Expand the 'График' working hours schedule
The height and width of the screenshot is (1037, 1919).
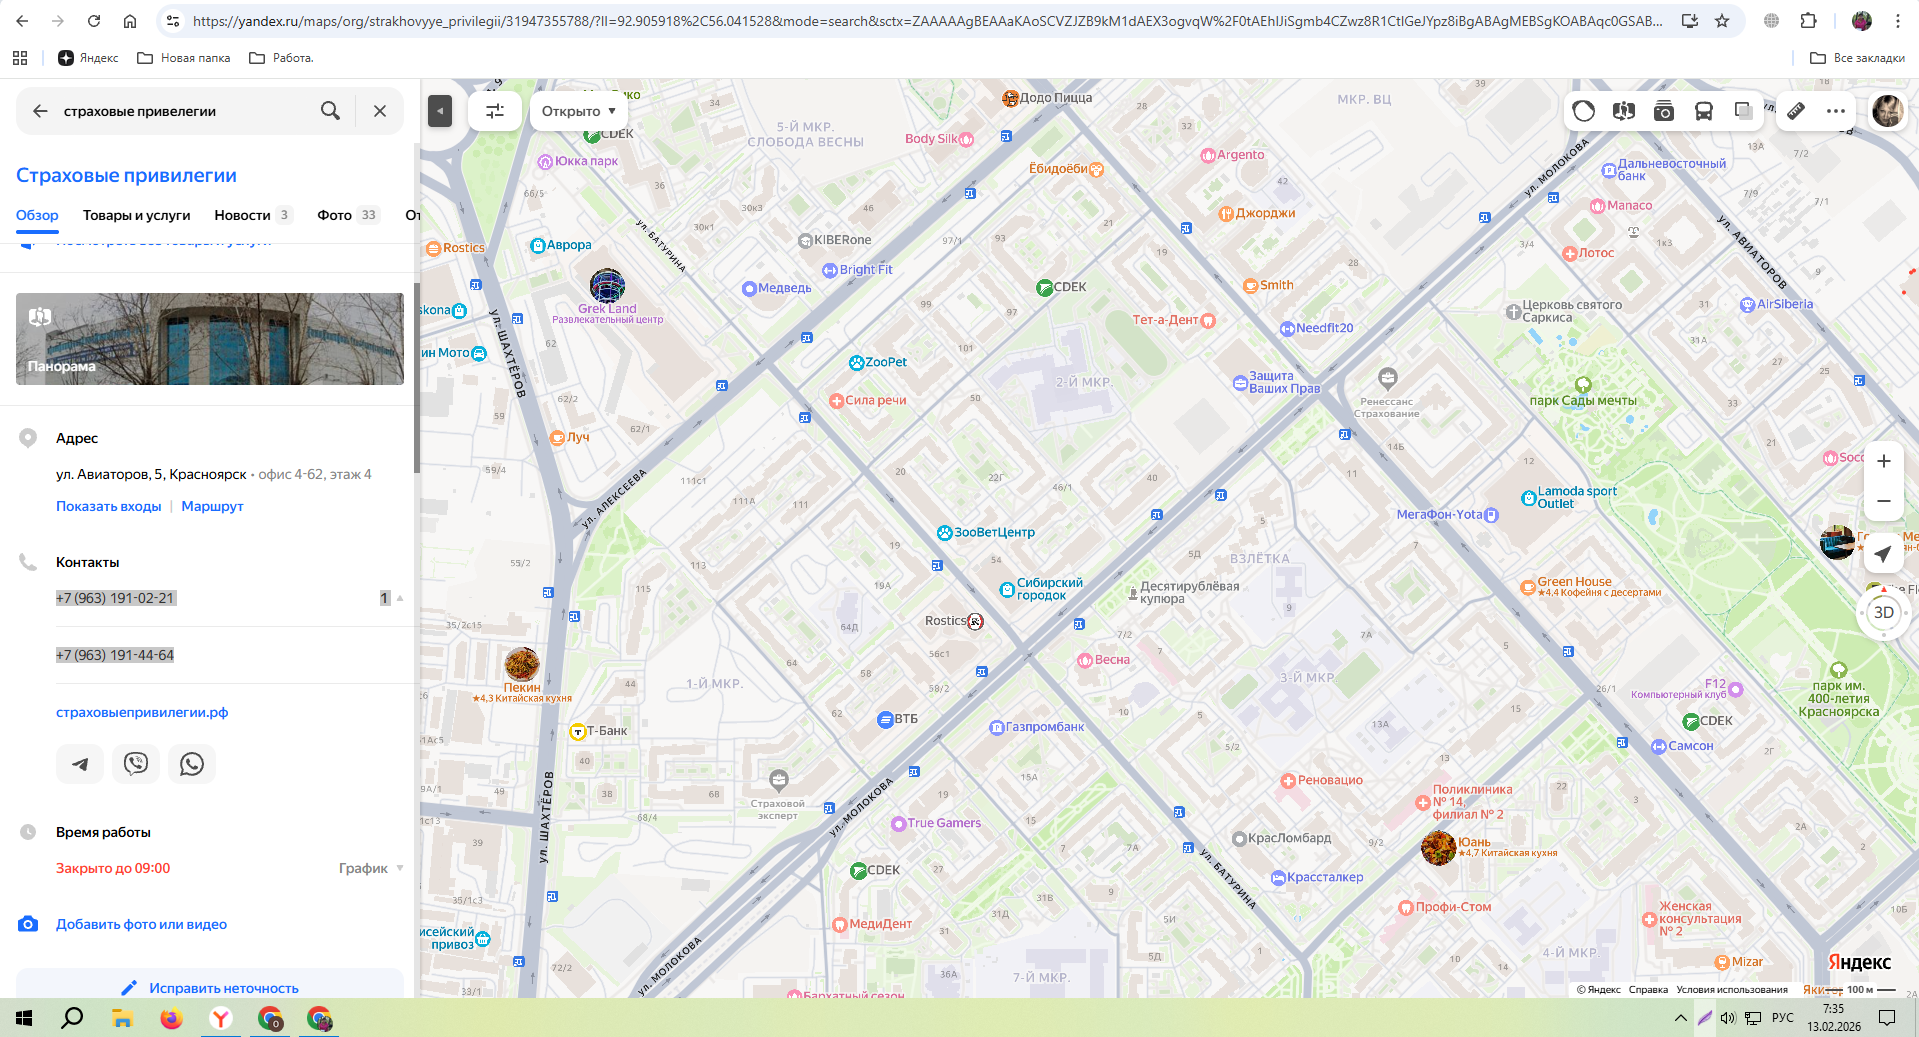(370, 868)
